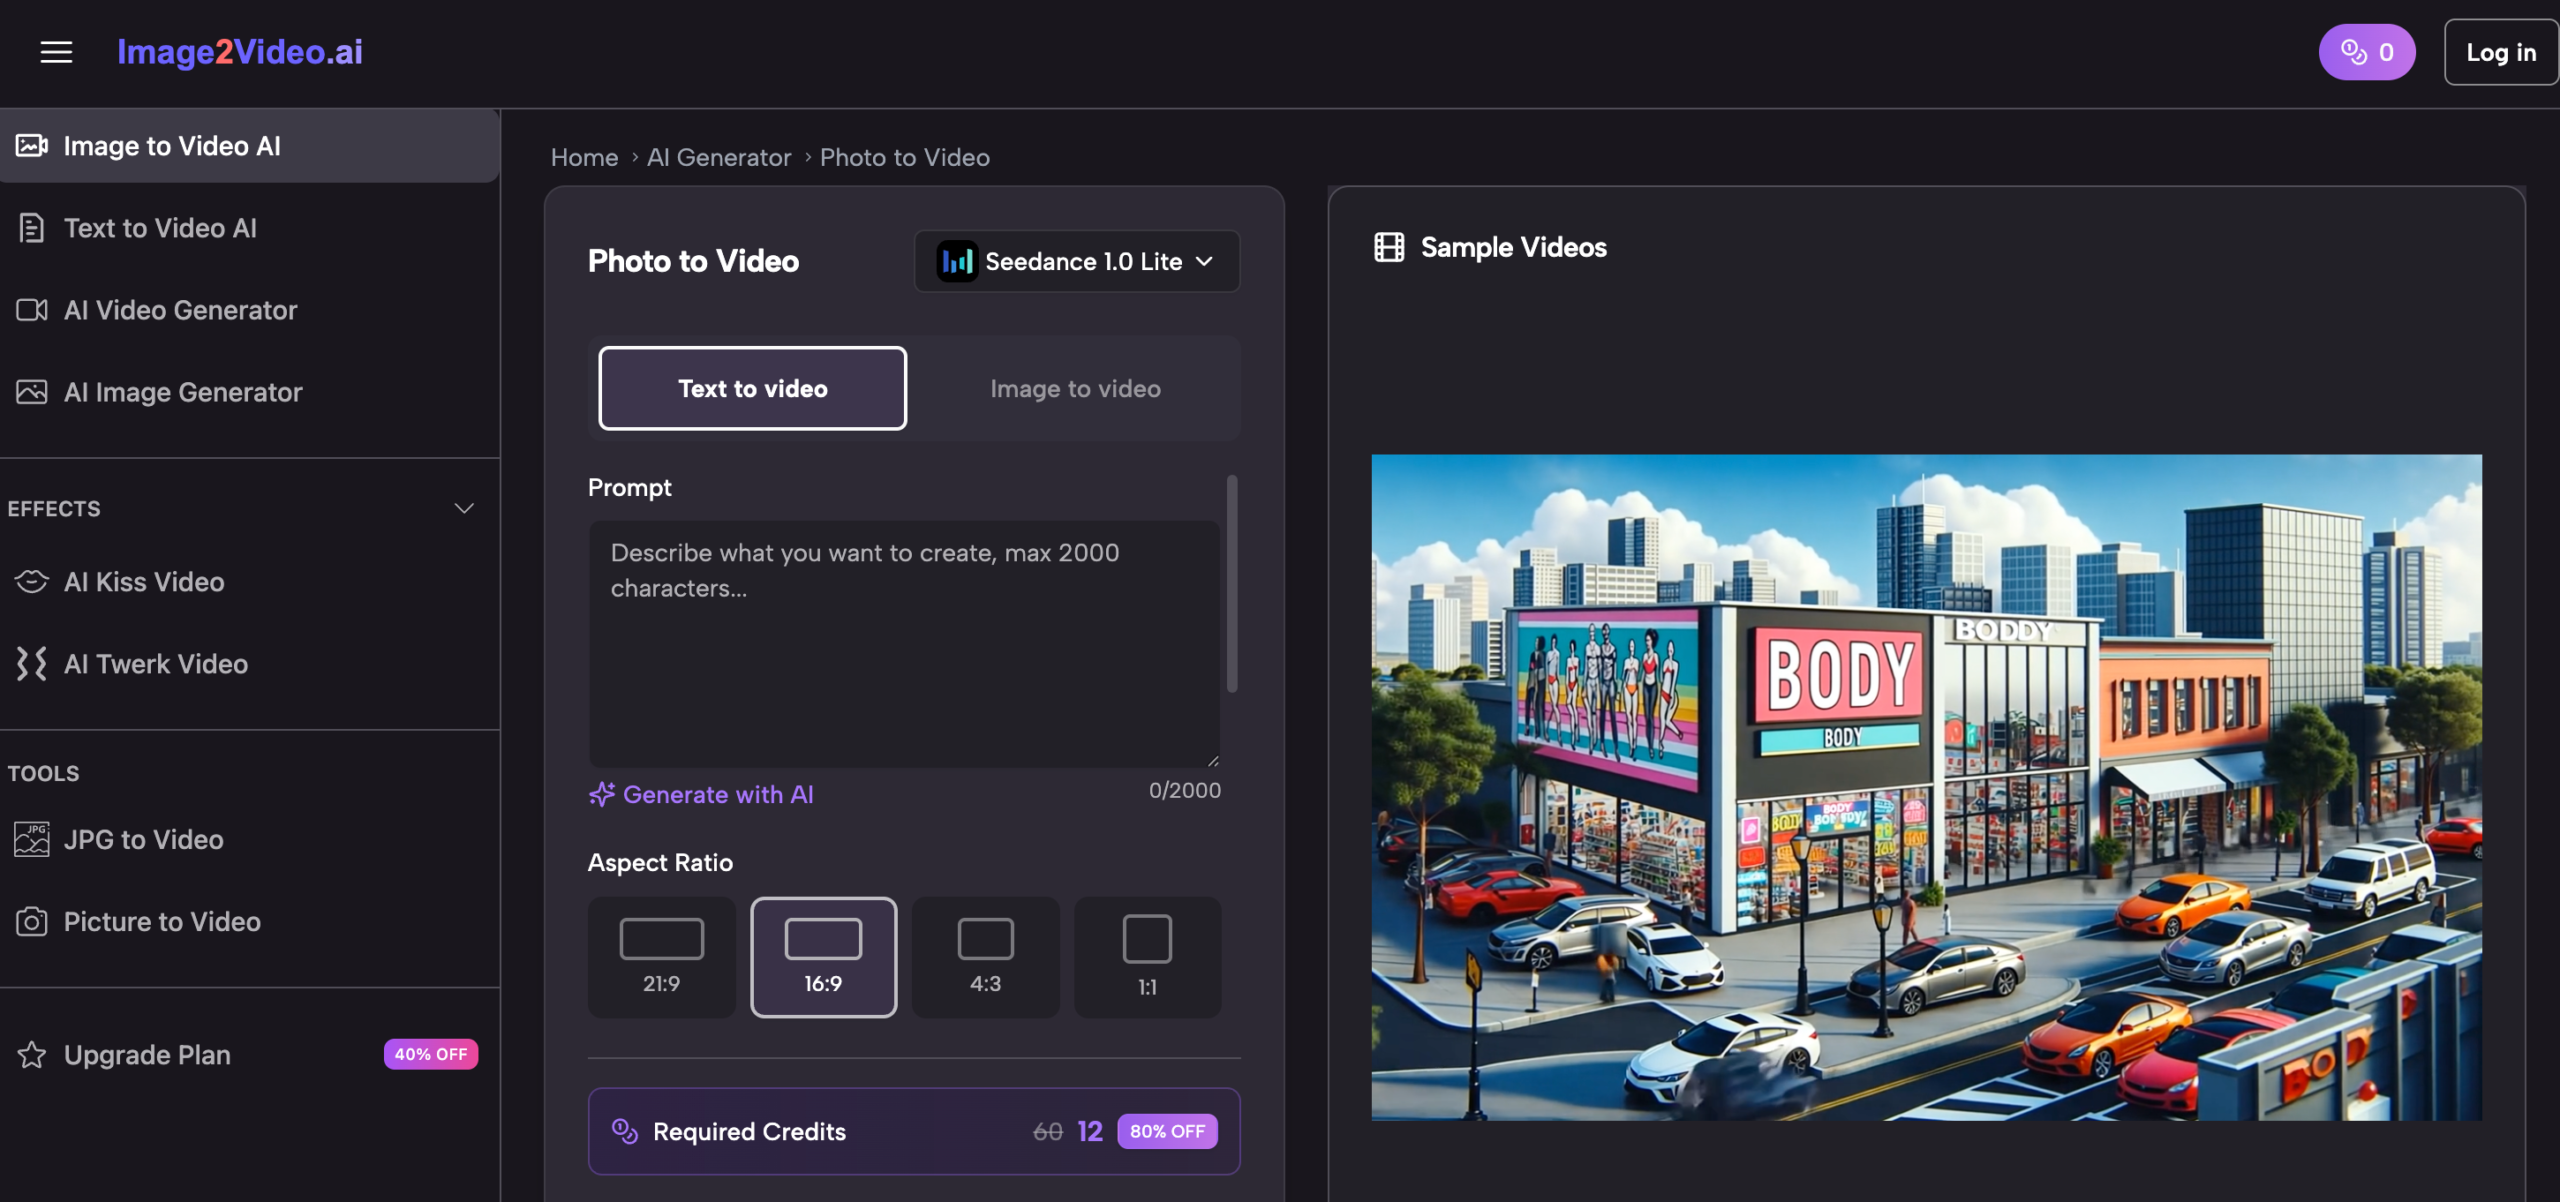Switch to the Image to video tab
Image resolution: width=2560 pixels, height=1202 pixels.
[x=1075, y=389]
